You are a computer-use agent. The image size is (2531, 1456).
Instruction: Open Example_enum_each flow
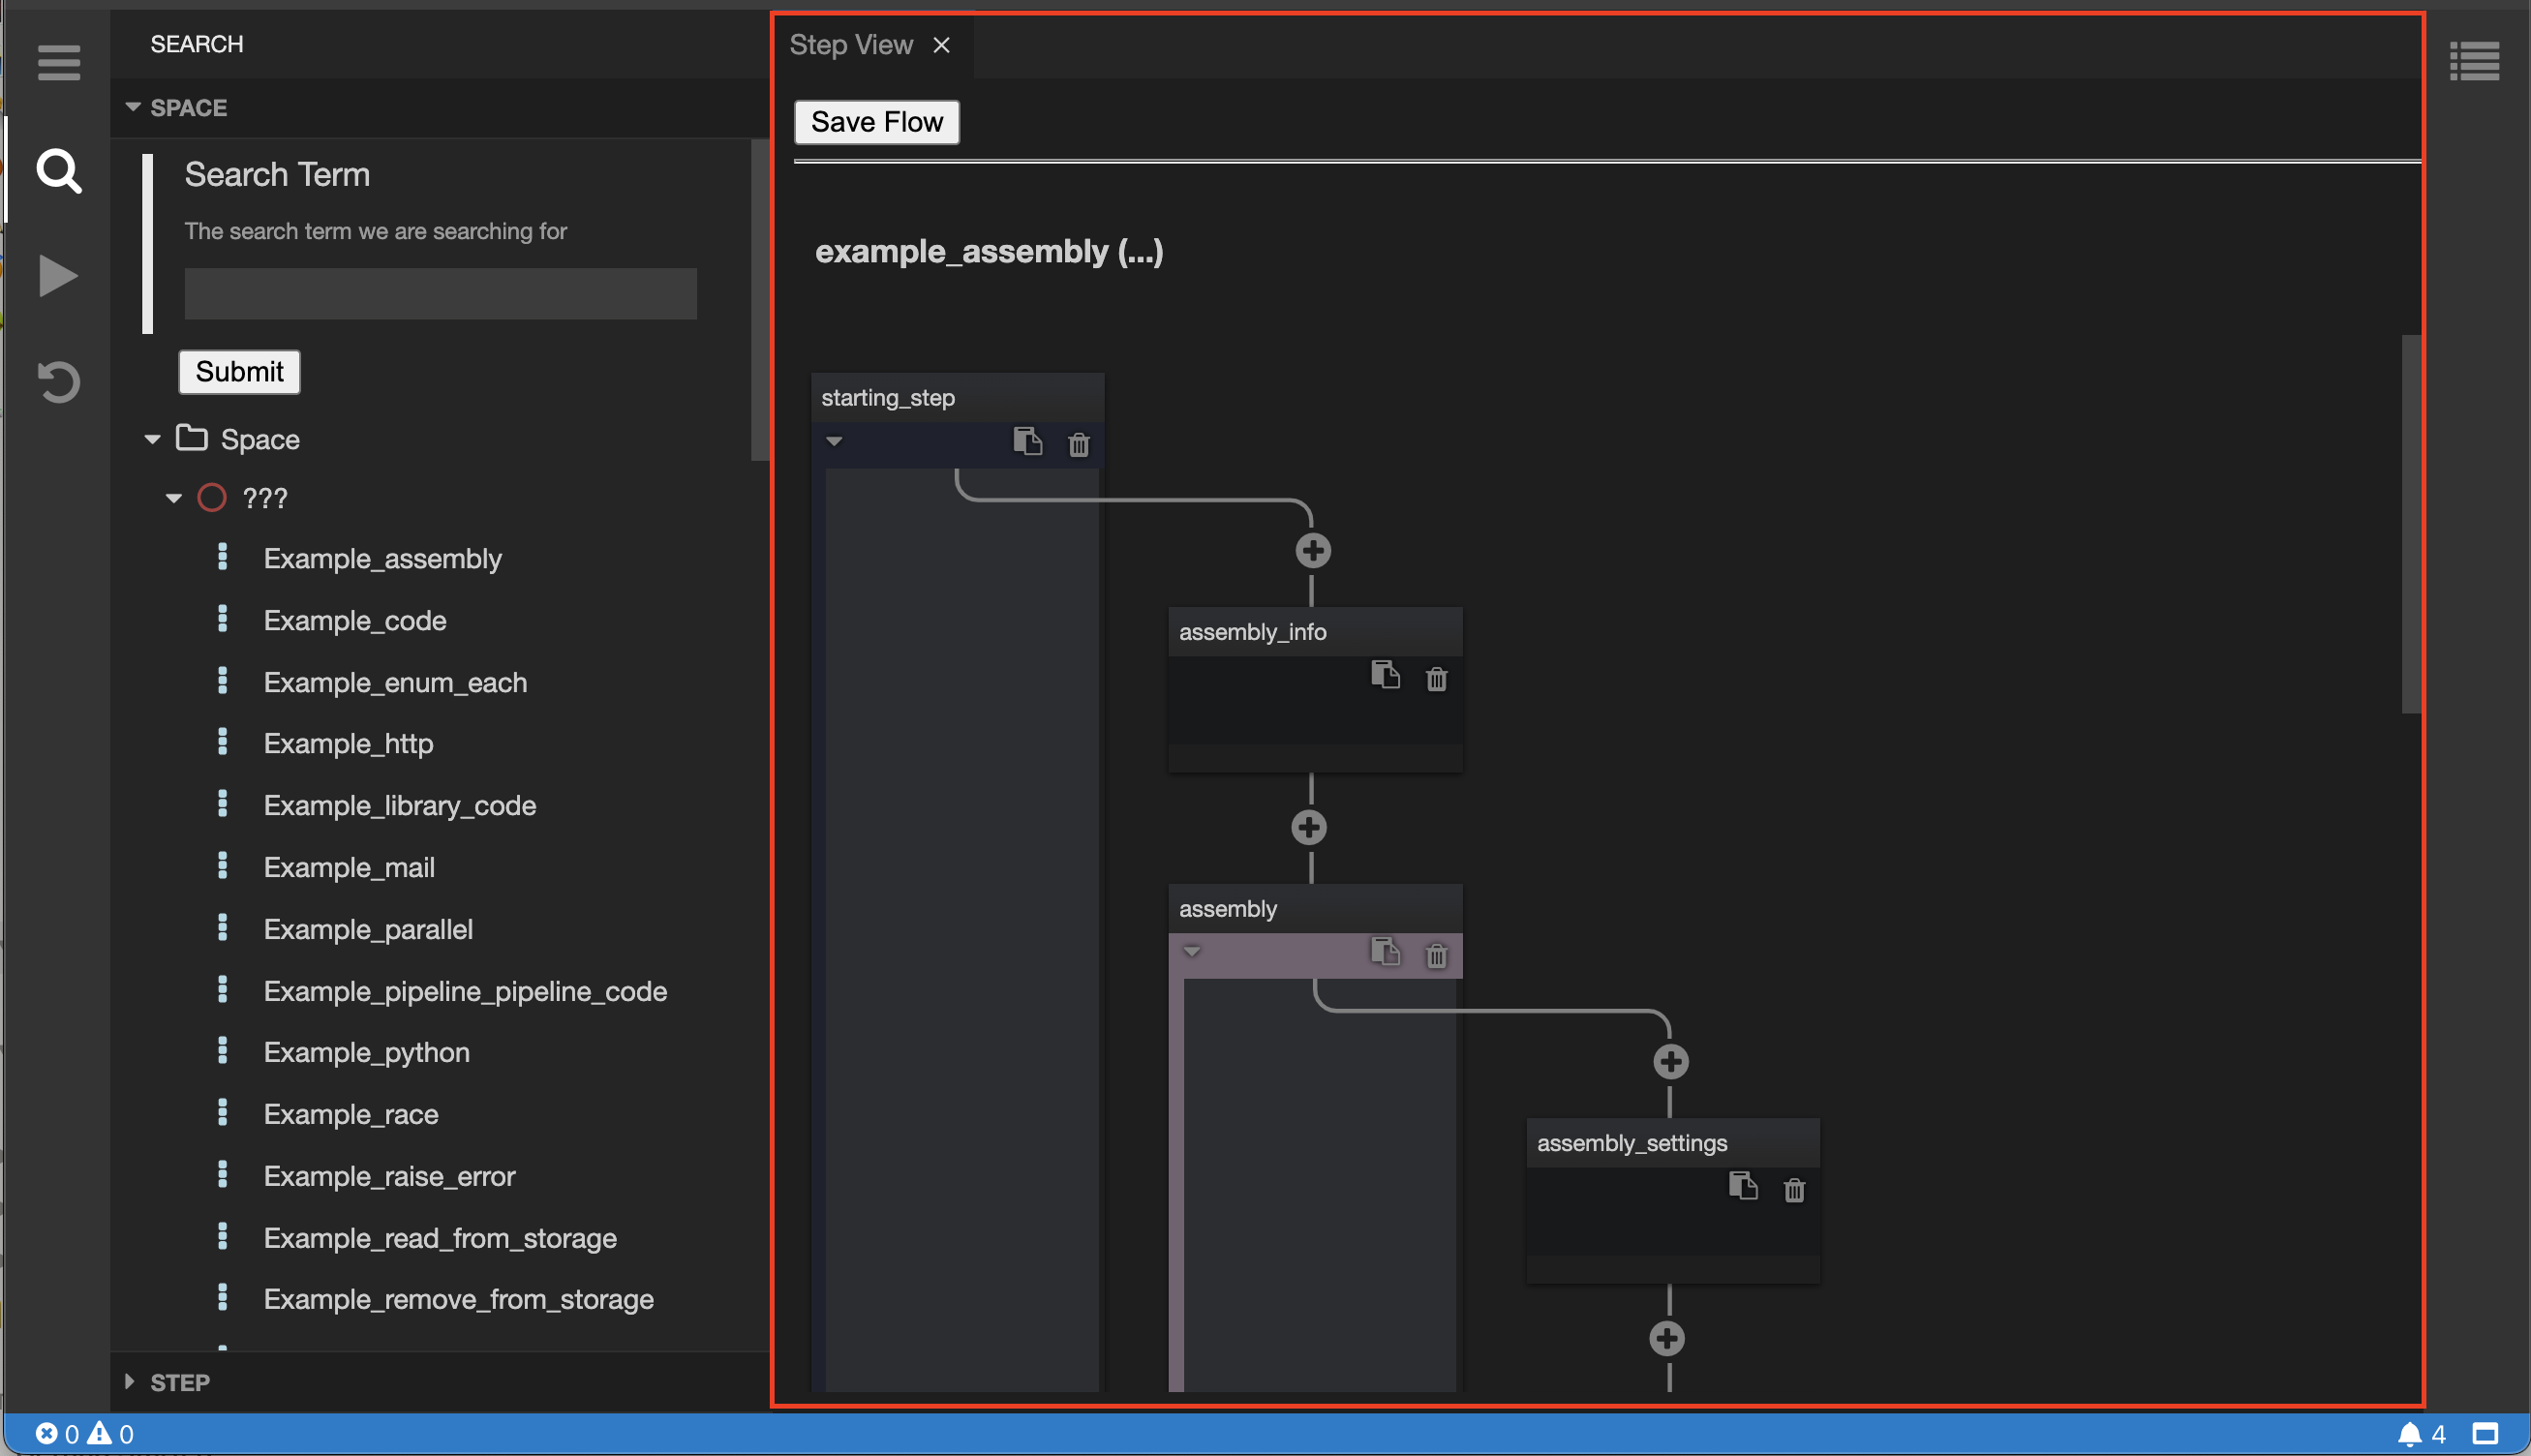394,682
